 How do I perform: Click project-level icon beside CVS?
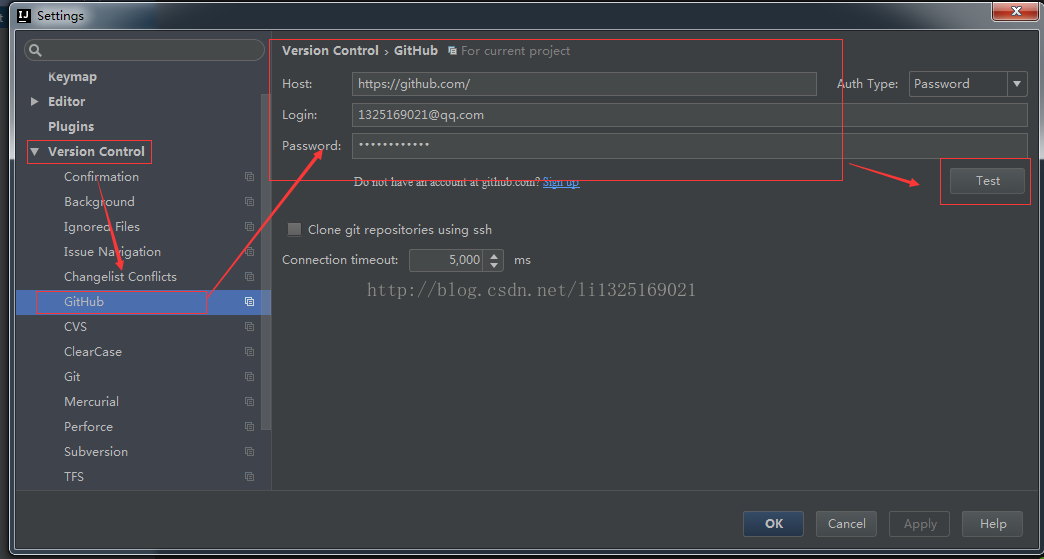(249, 327)
